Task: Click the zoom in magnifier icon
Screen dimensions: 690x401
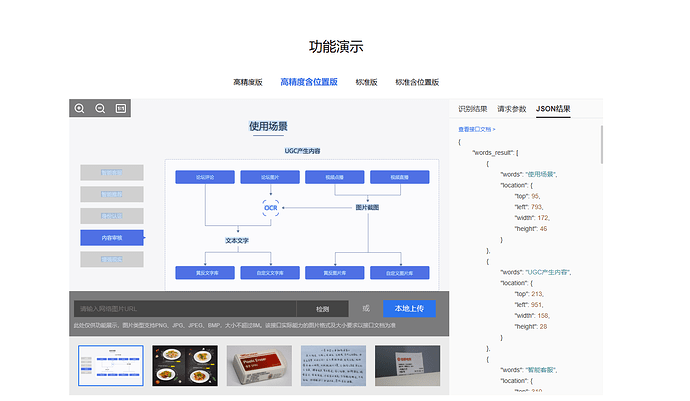Action: coord(80,108)
